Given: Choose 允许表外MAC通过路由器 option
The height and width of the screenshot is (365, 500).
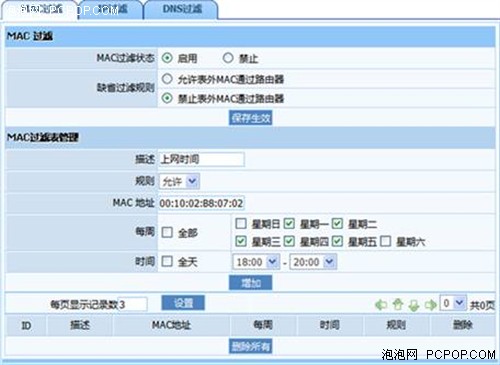Looking at the screenshot, I should [x=167, y=79].
